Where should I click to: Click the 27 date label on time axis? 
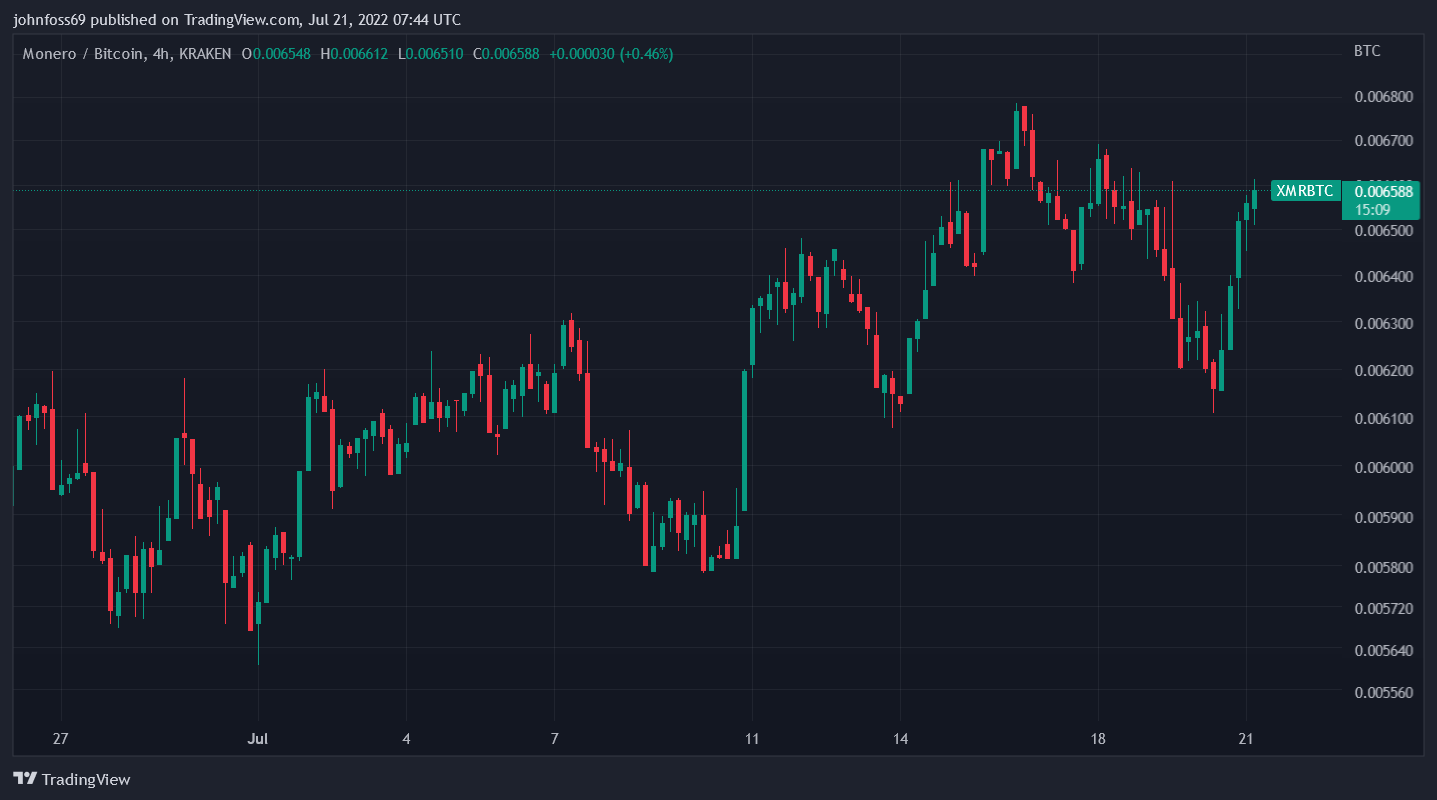(x=61, y=740)
